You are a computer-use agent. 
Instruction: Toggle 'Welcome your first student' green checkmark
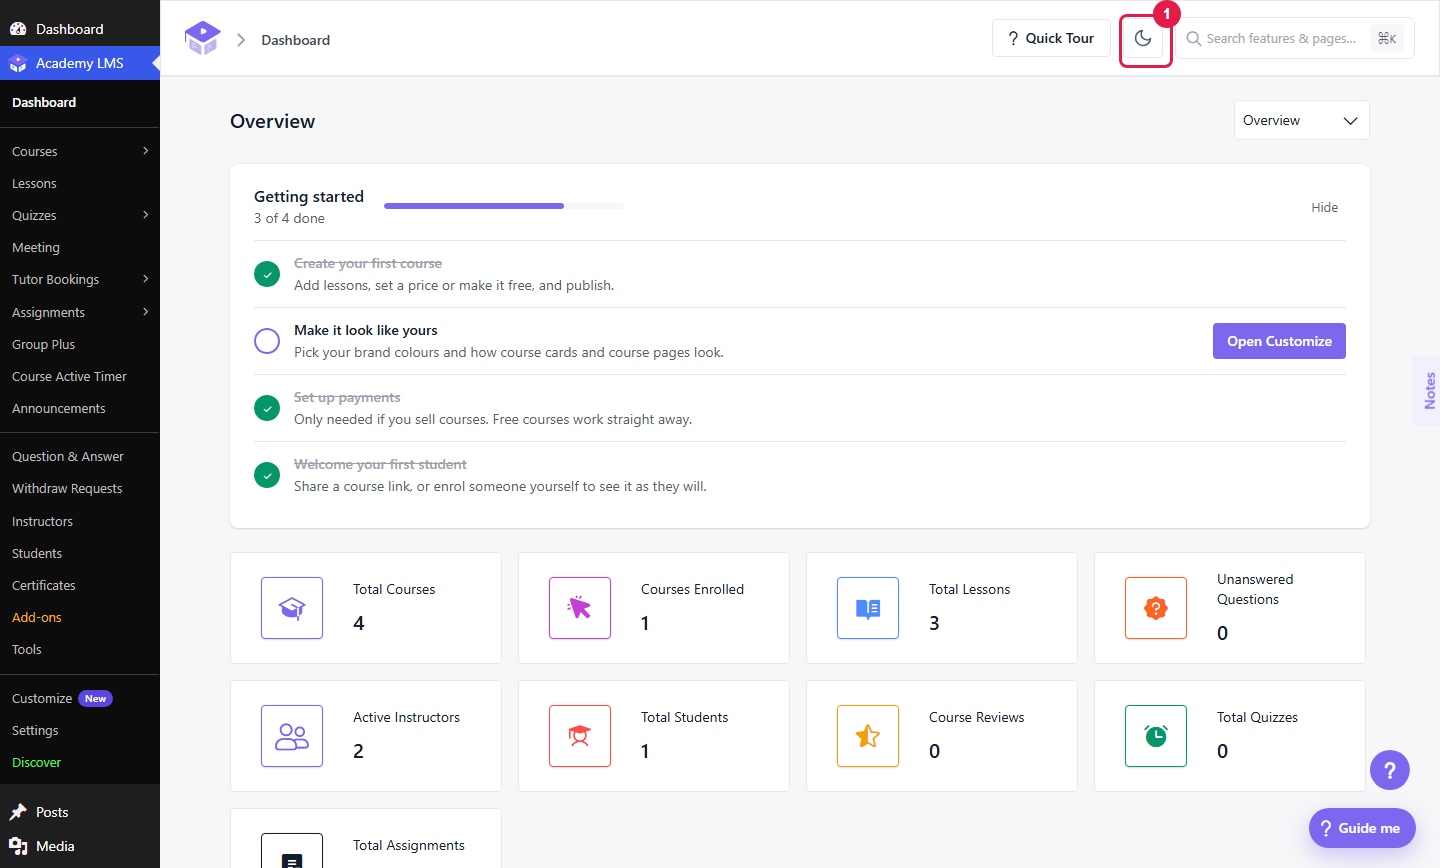coord(267,475)
